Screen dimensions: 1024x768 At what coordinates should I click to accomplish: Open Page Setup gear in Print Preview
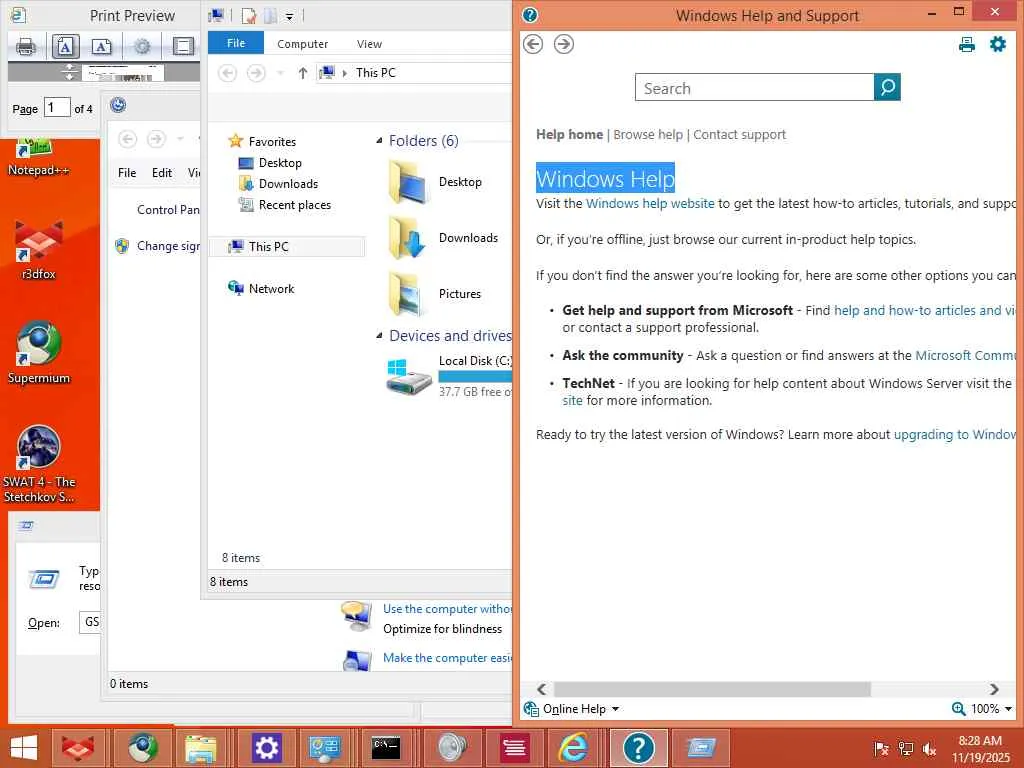(x=142, y=46)
